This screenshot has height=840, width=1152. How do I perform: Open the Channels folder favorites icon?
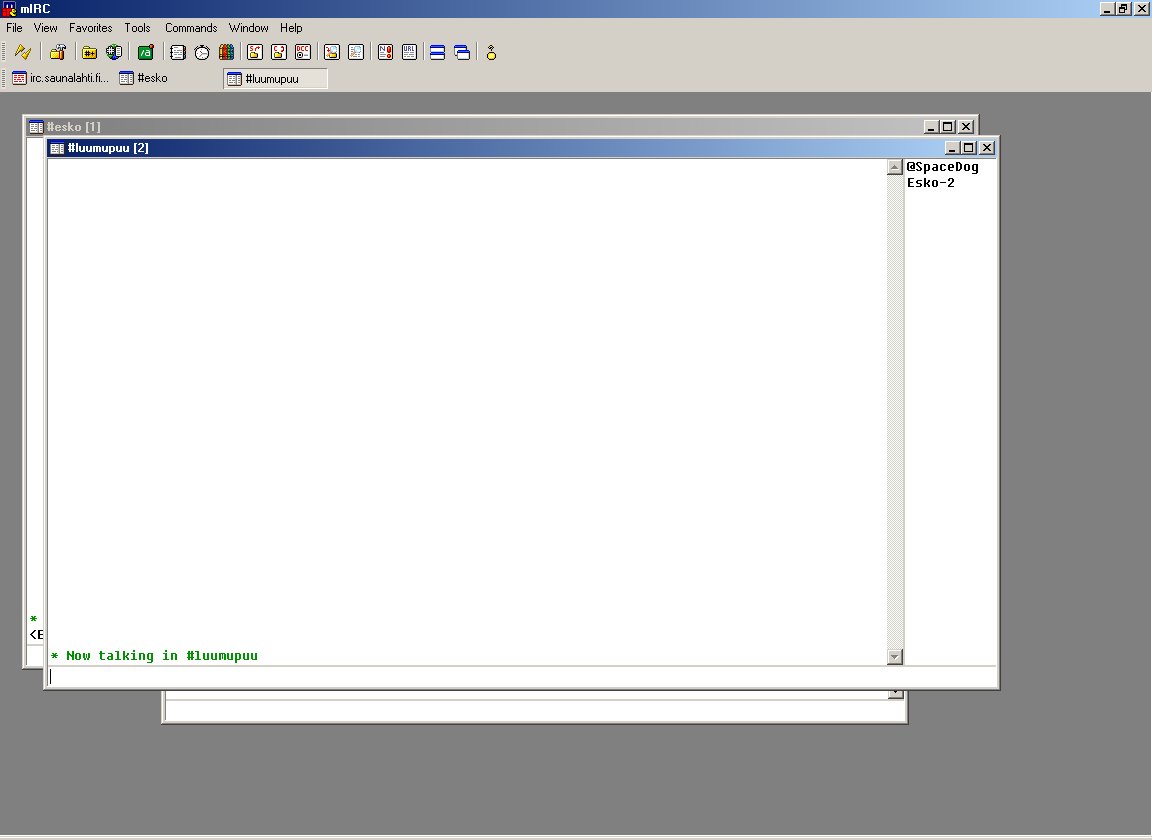89,52
